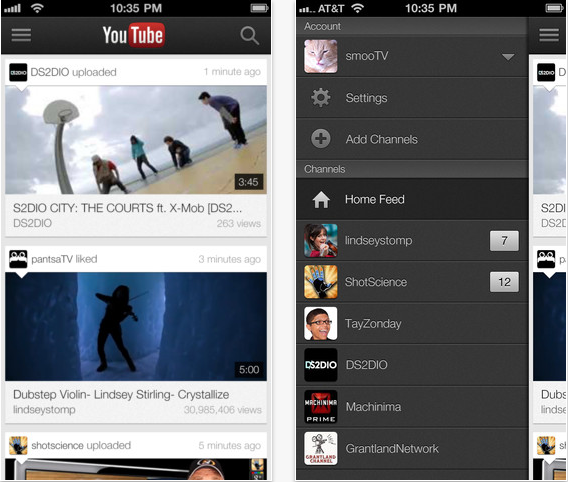Tap the '3 minutes ago' timestamp

pyautogui.click(x=230, y=259)
